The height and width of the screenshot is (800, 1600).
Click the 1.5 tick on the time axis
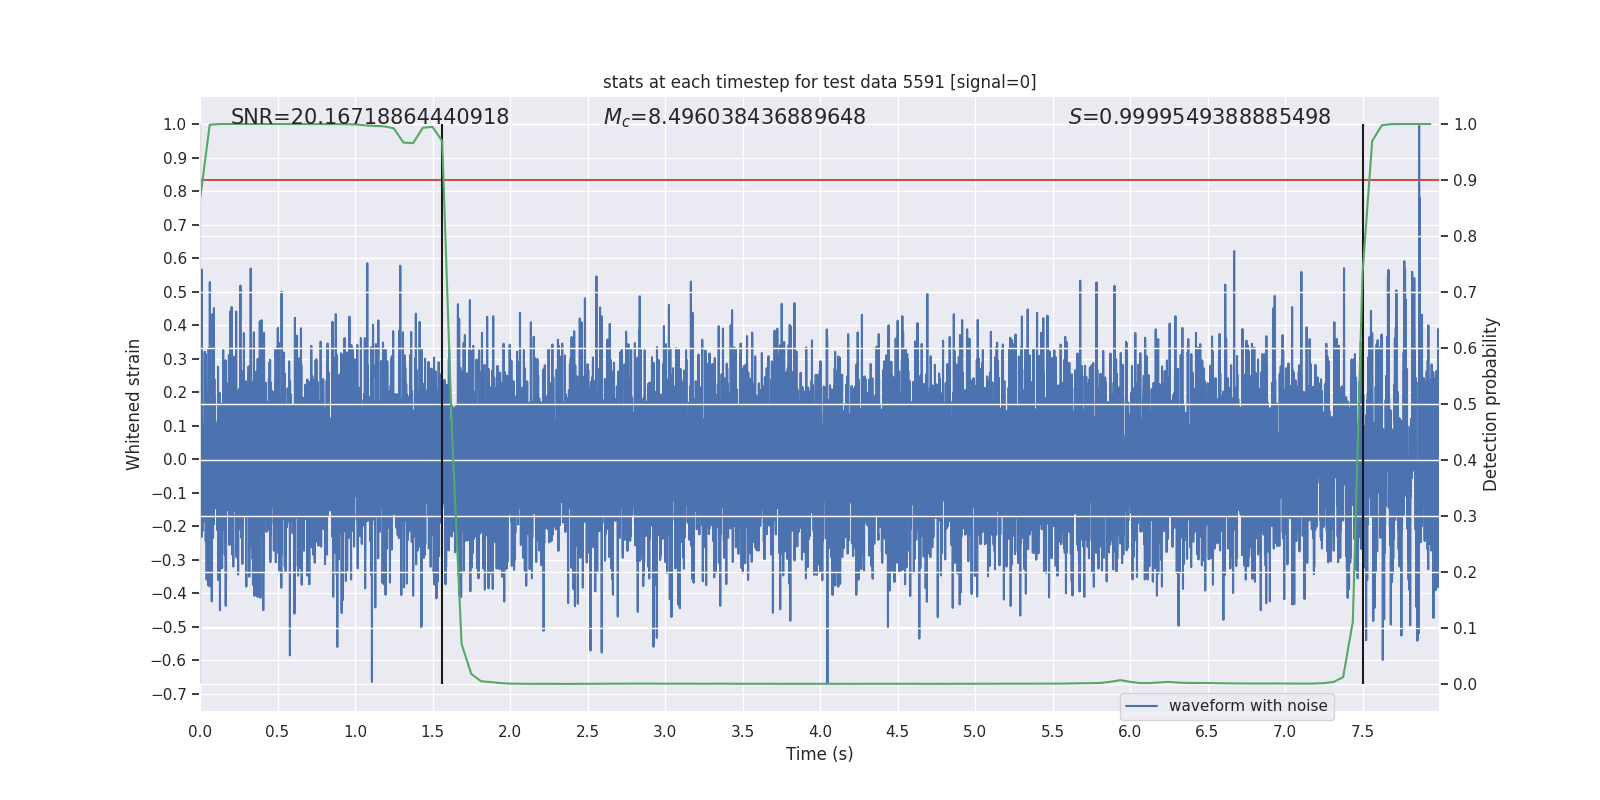(432, 732)
